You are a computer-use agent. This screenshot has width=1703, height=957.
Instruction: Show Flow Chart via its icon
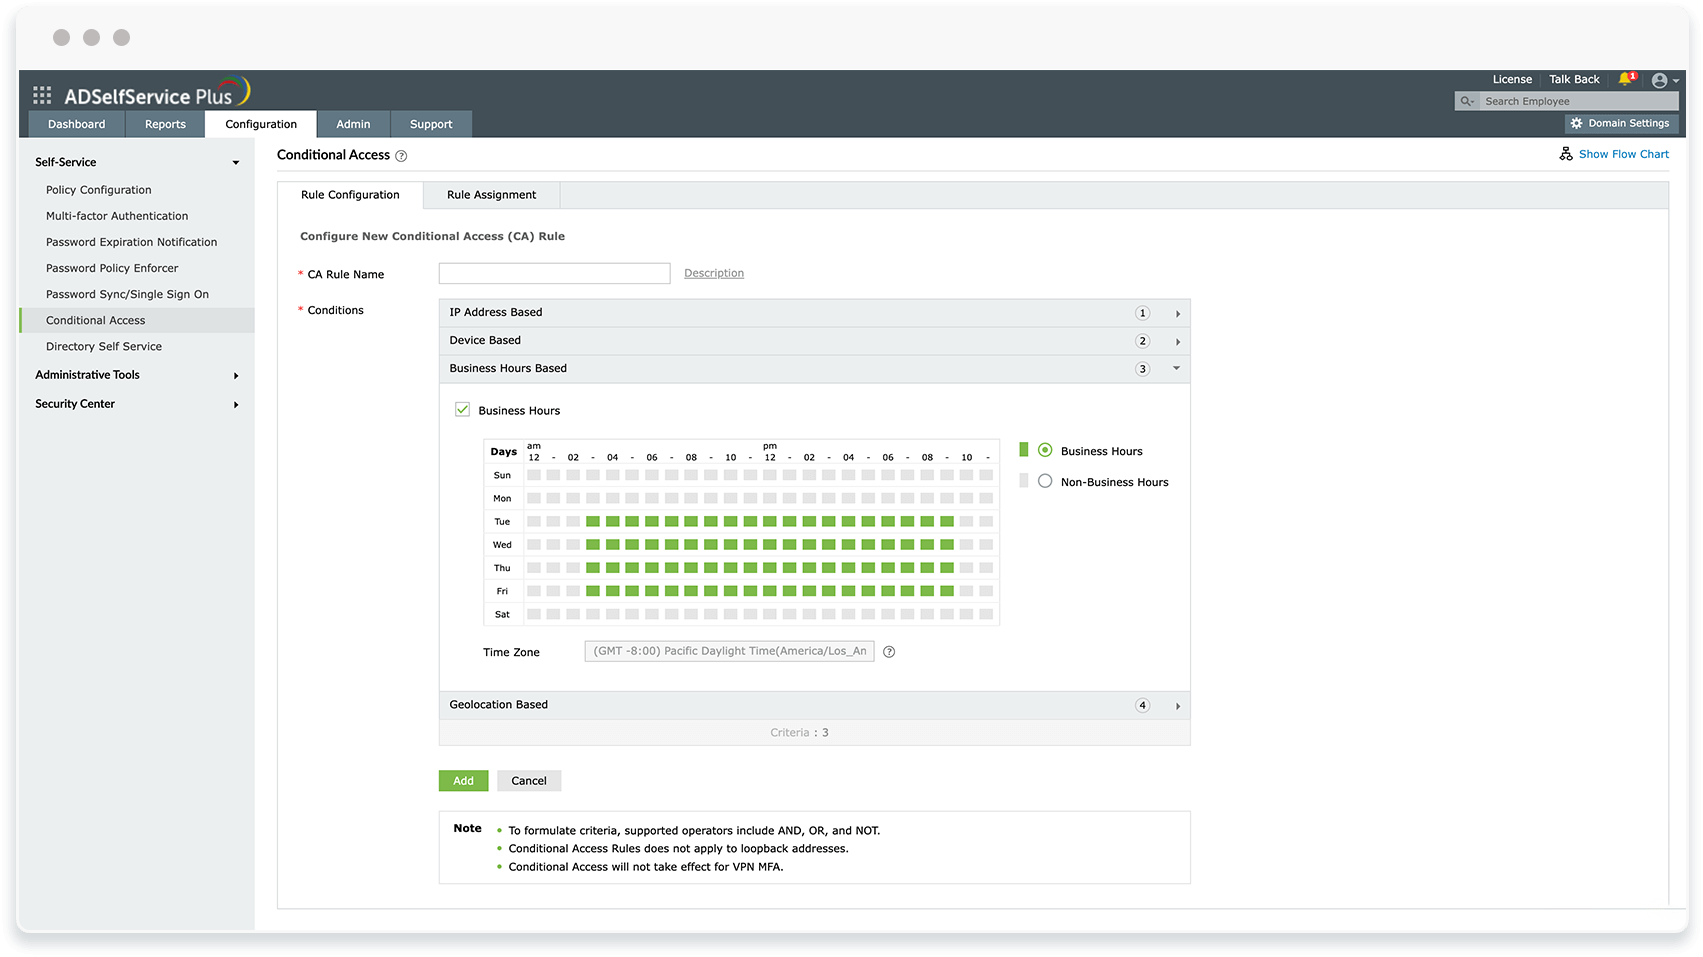point(1566,153)
